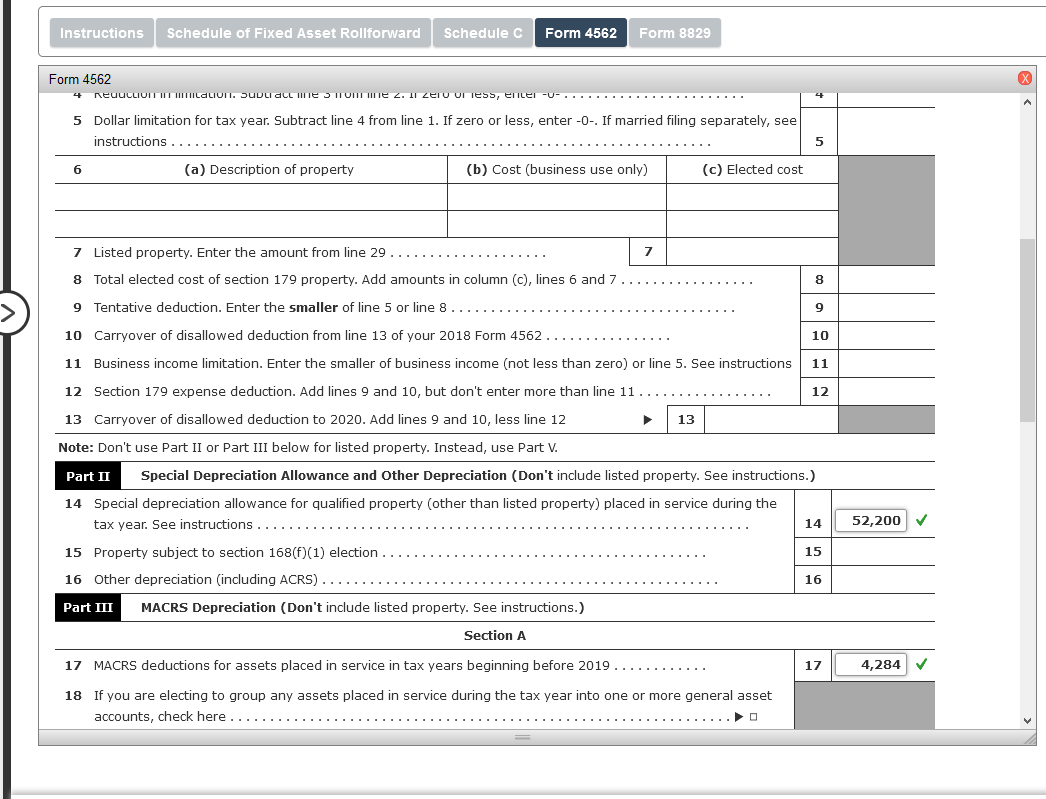This screenshot has height=799, width=1046.
Task: Click the arrow triangle before line 13
Action: (x=648, y=419)
